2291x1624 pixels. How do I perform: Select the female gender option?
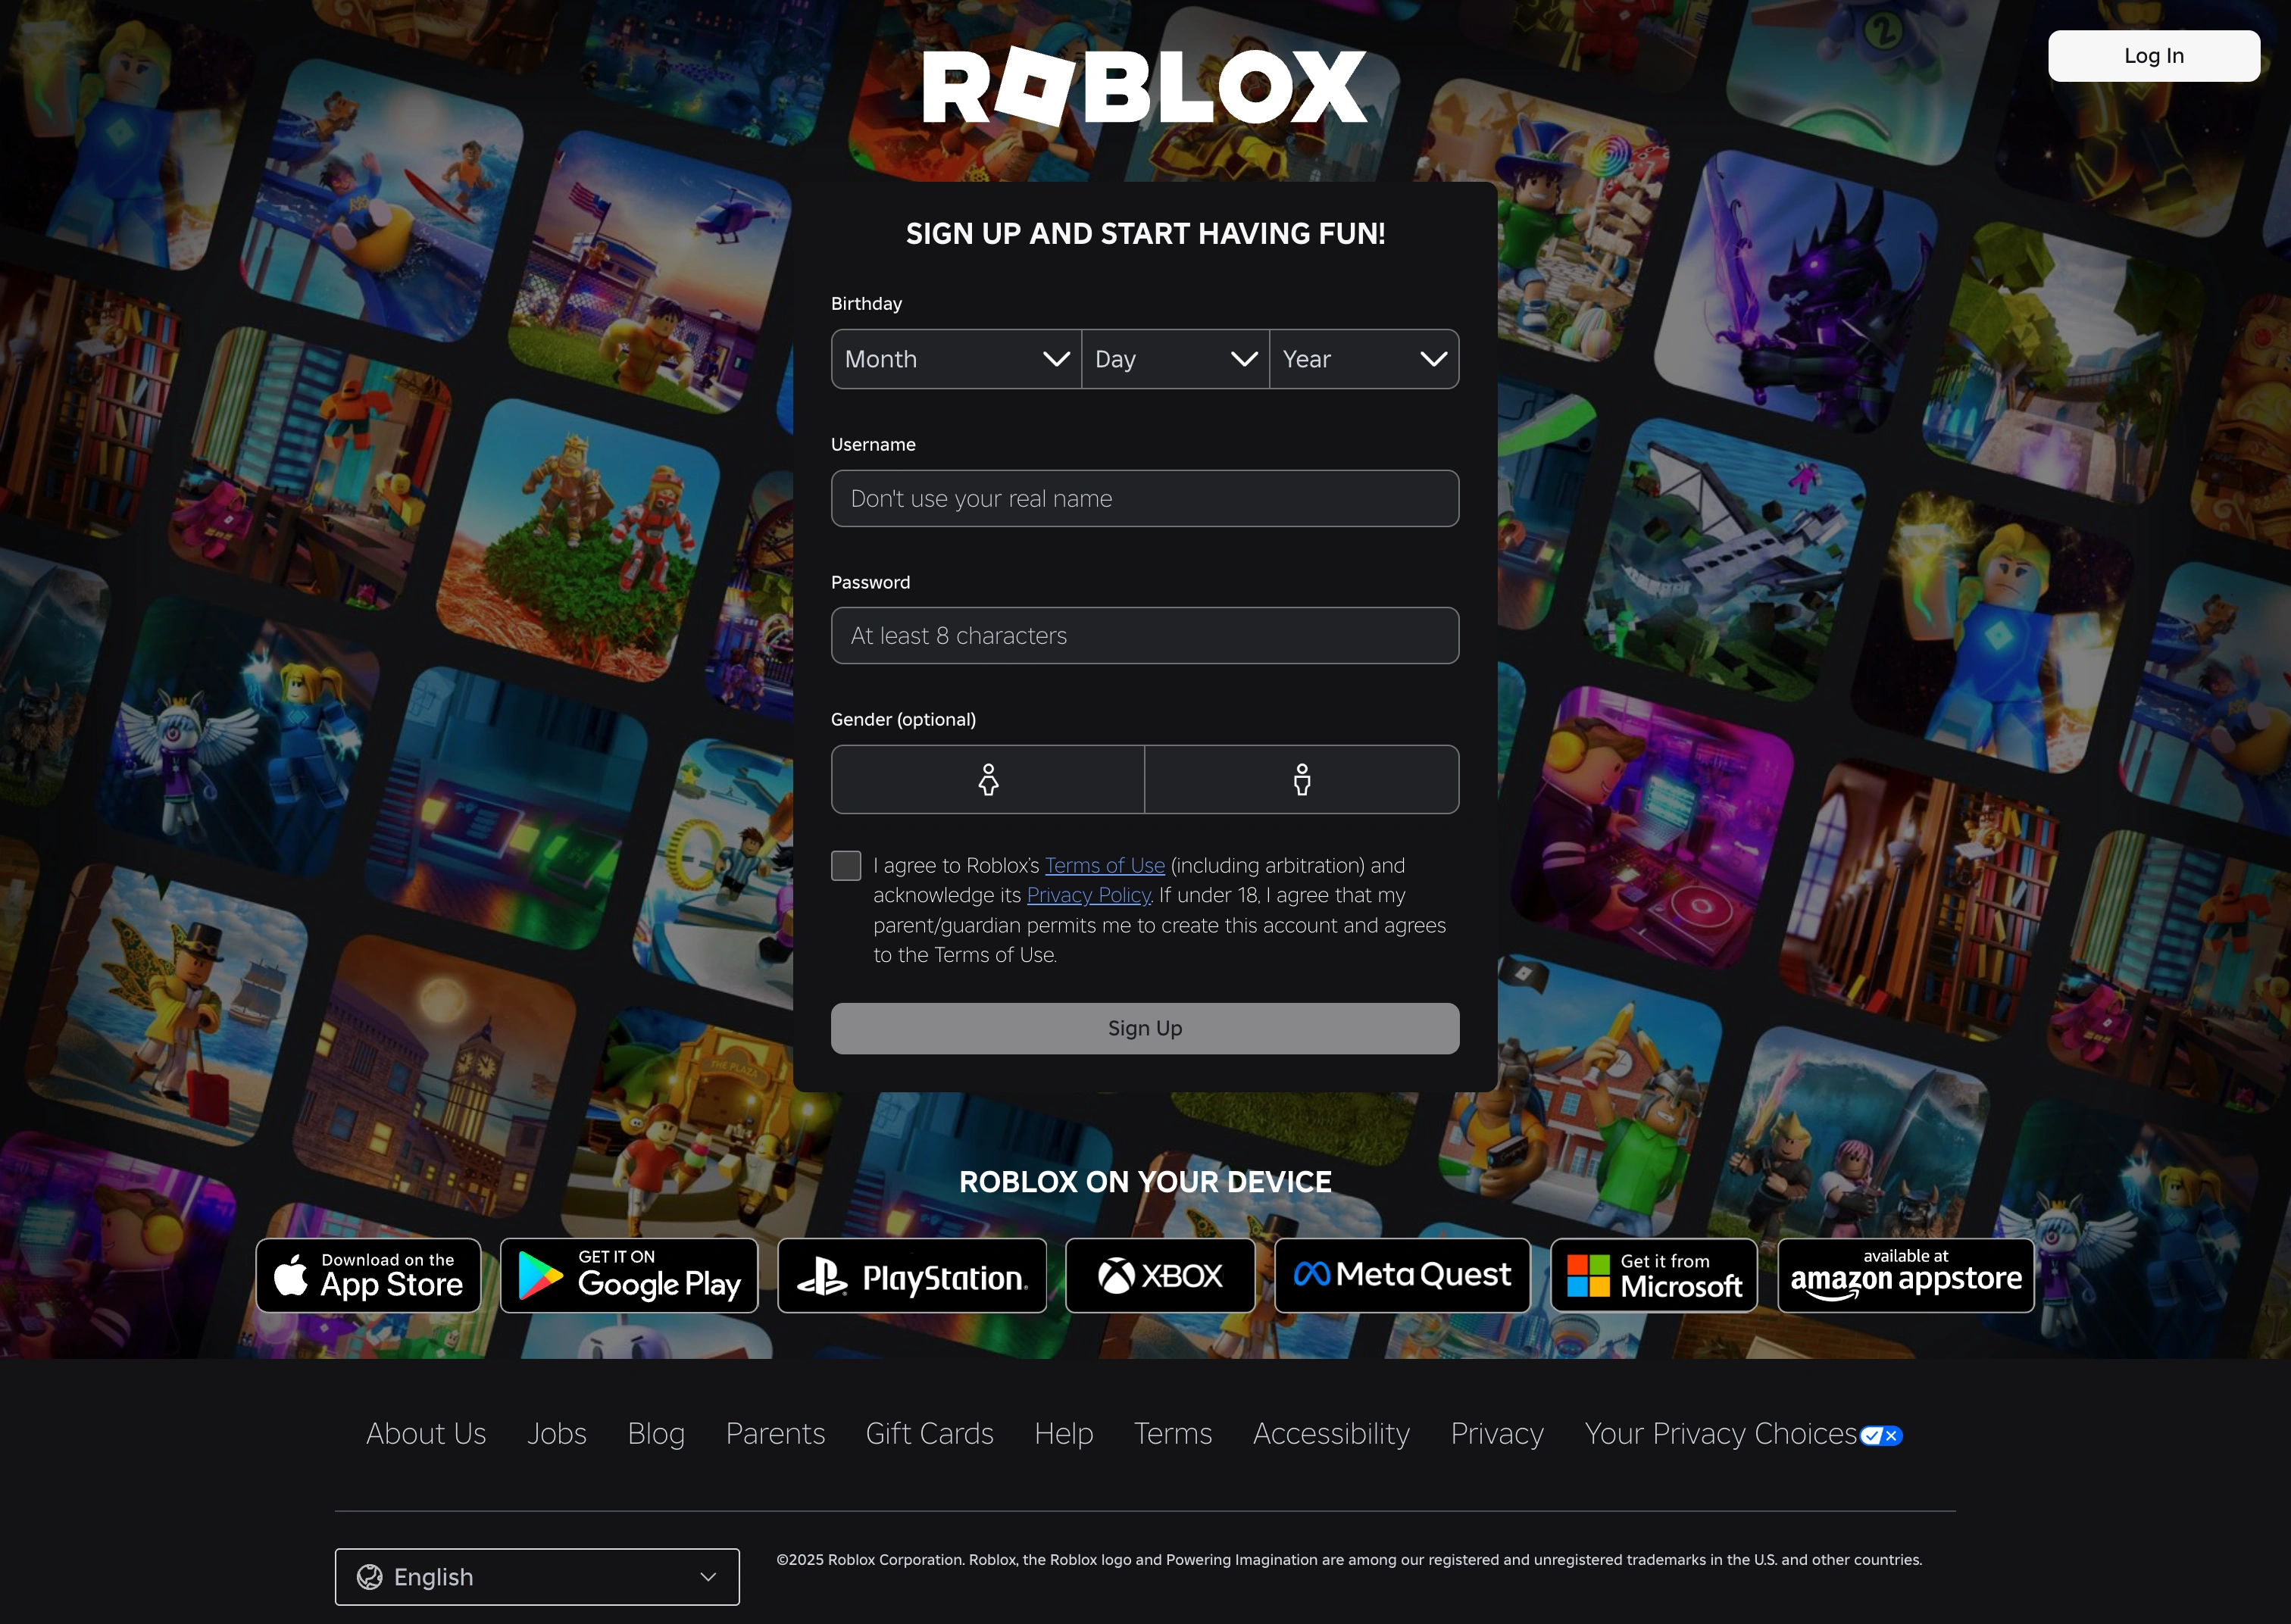[x=987, y=779]
